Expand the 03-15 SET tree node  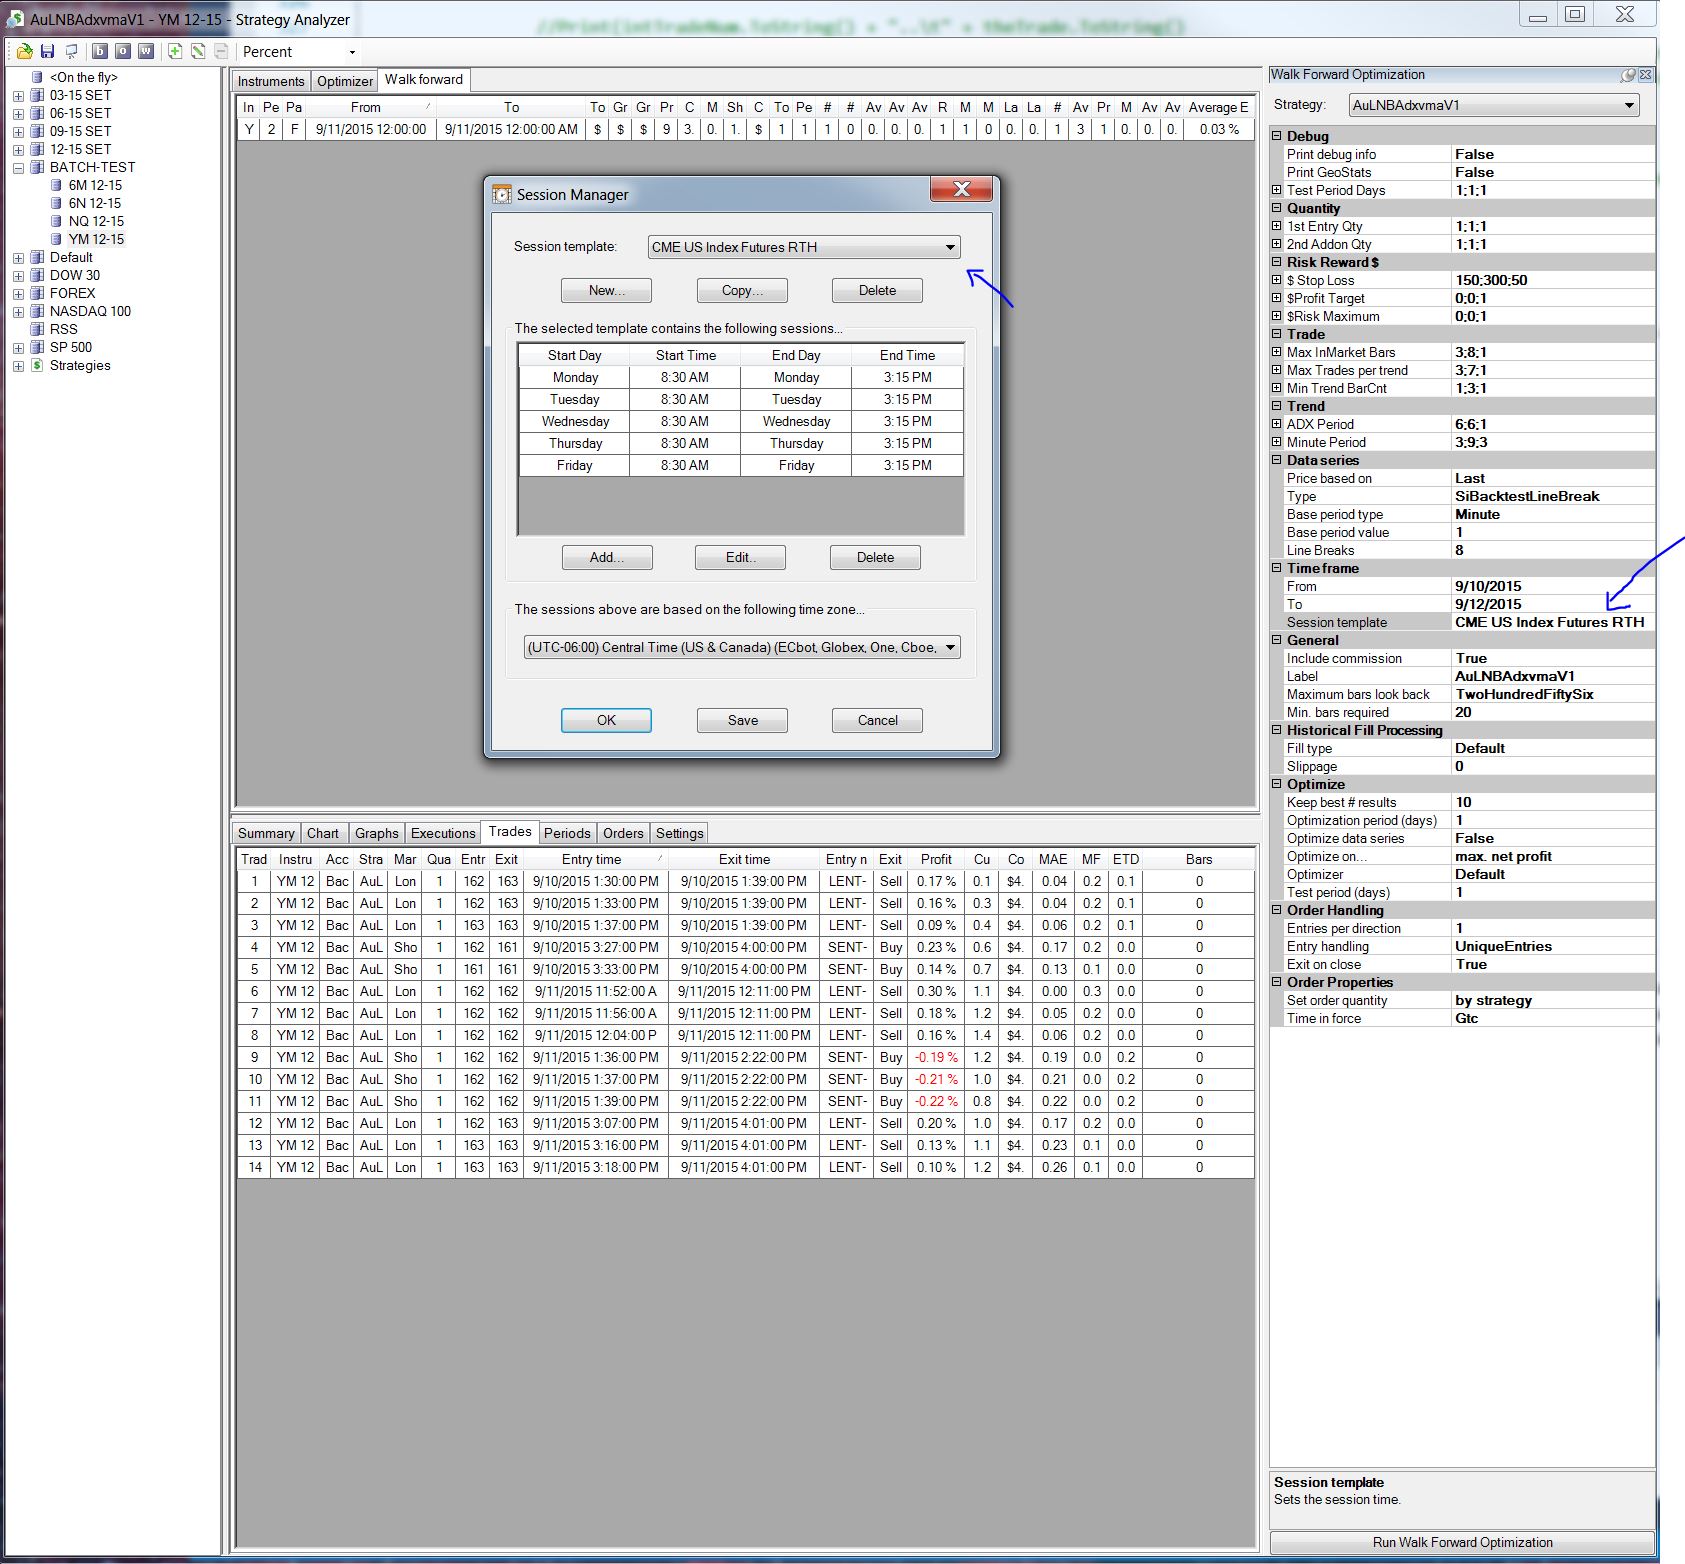pos(18,96)
